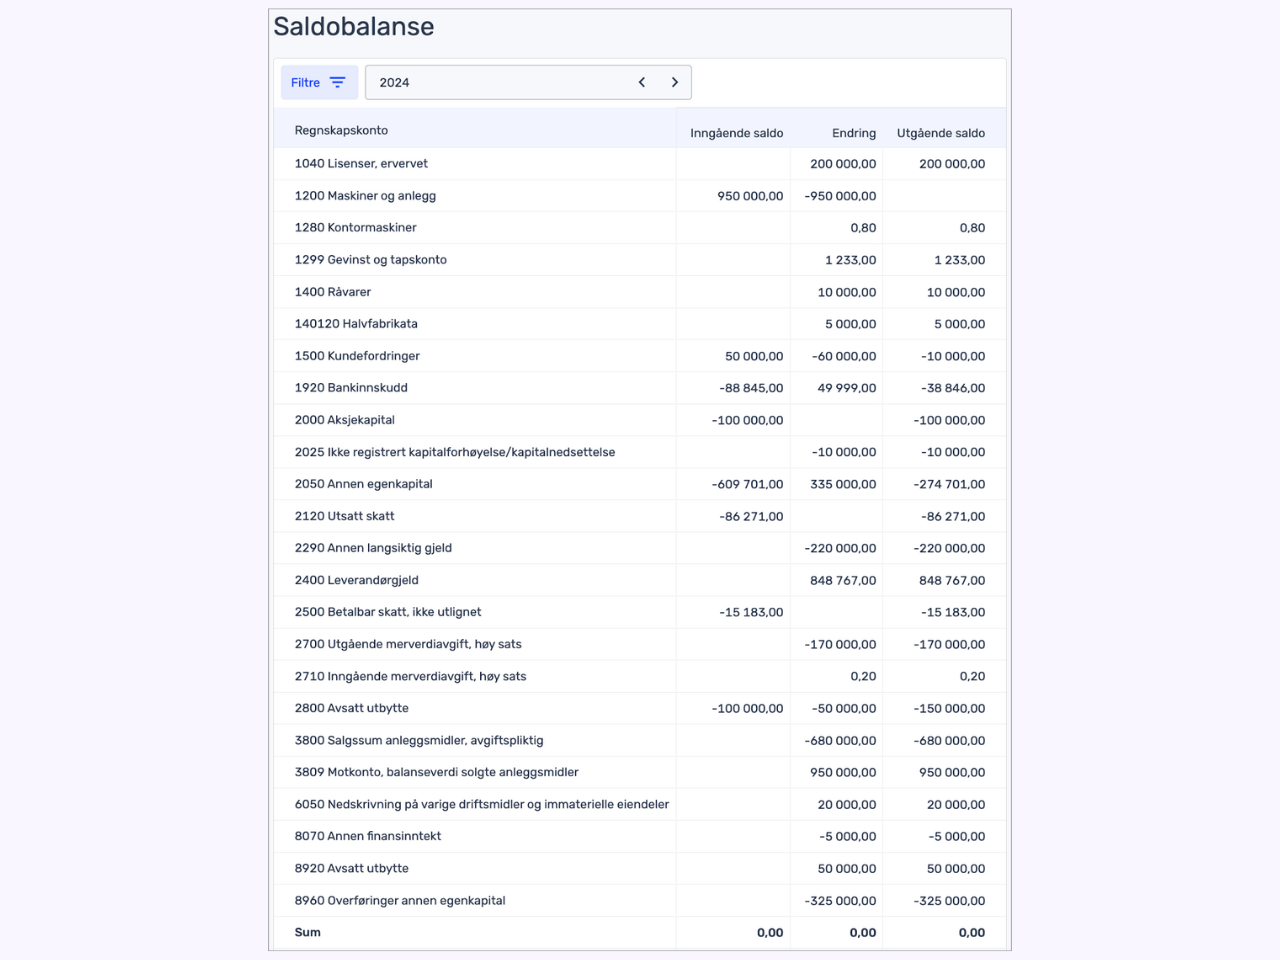Select row 6050 Nedskrivning på varige driftsmidler
Screen dimensions: 1280x960
(640, 804)
